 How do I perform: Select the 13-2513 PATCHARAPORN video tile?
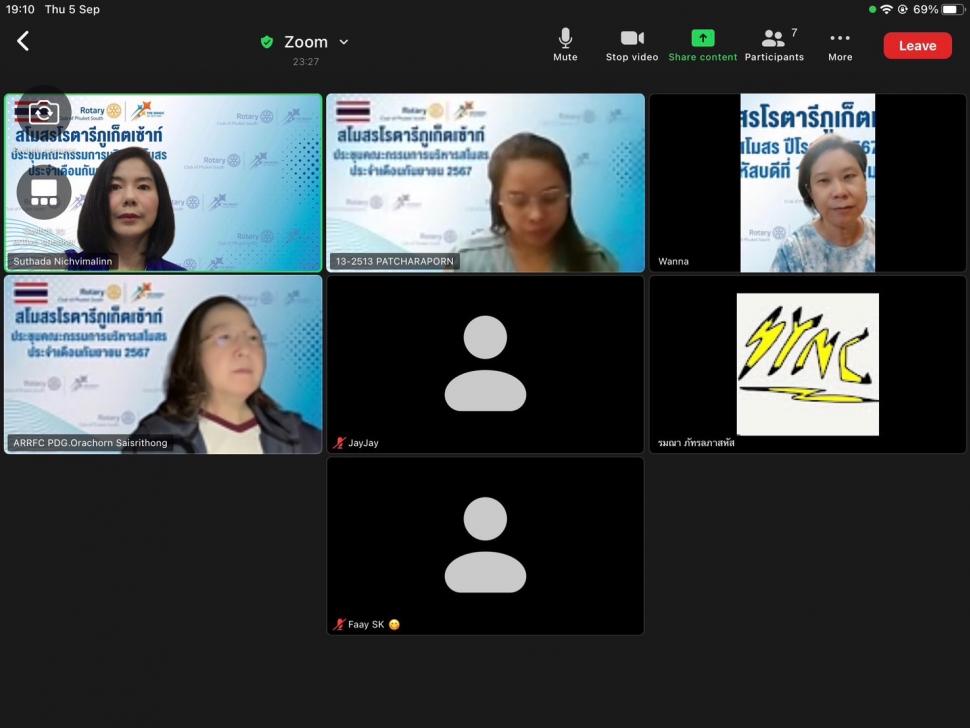tap(485, 182)
